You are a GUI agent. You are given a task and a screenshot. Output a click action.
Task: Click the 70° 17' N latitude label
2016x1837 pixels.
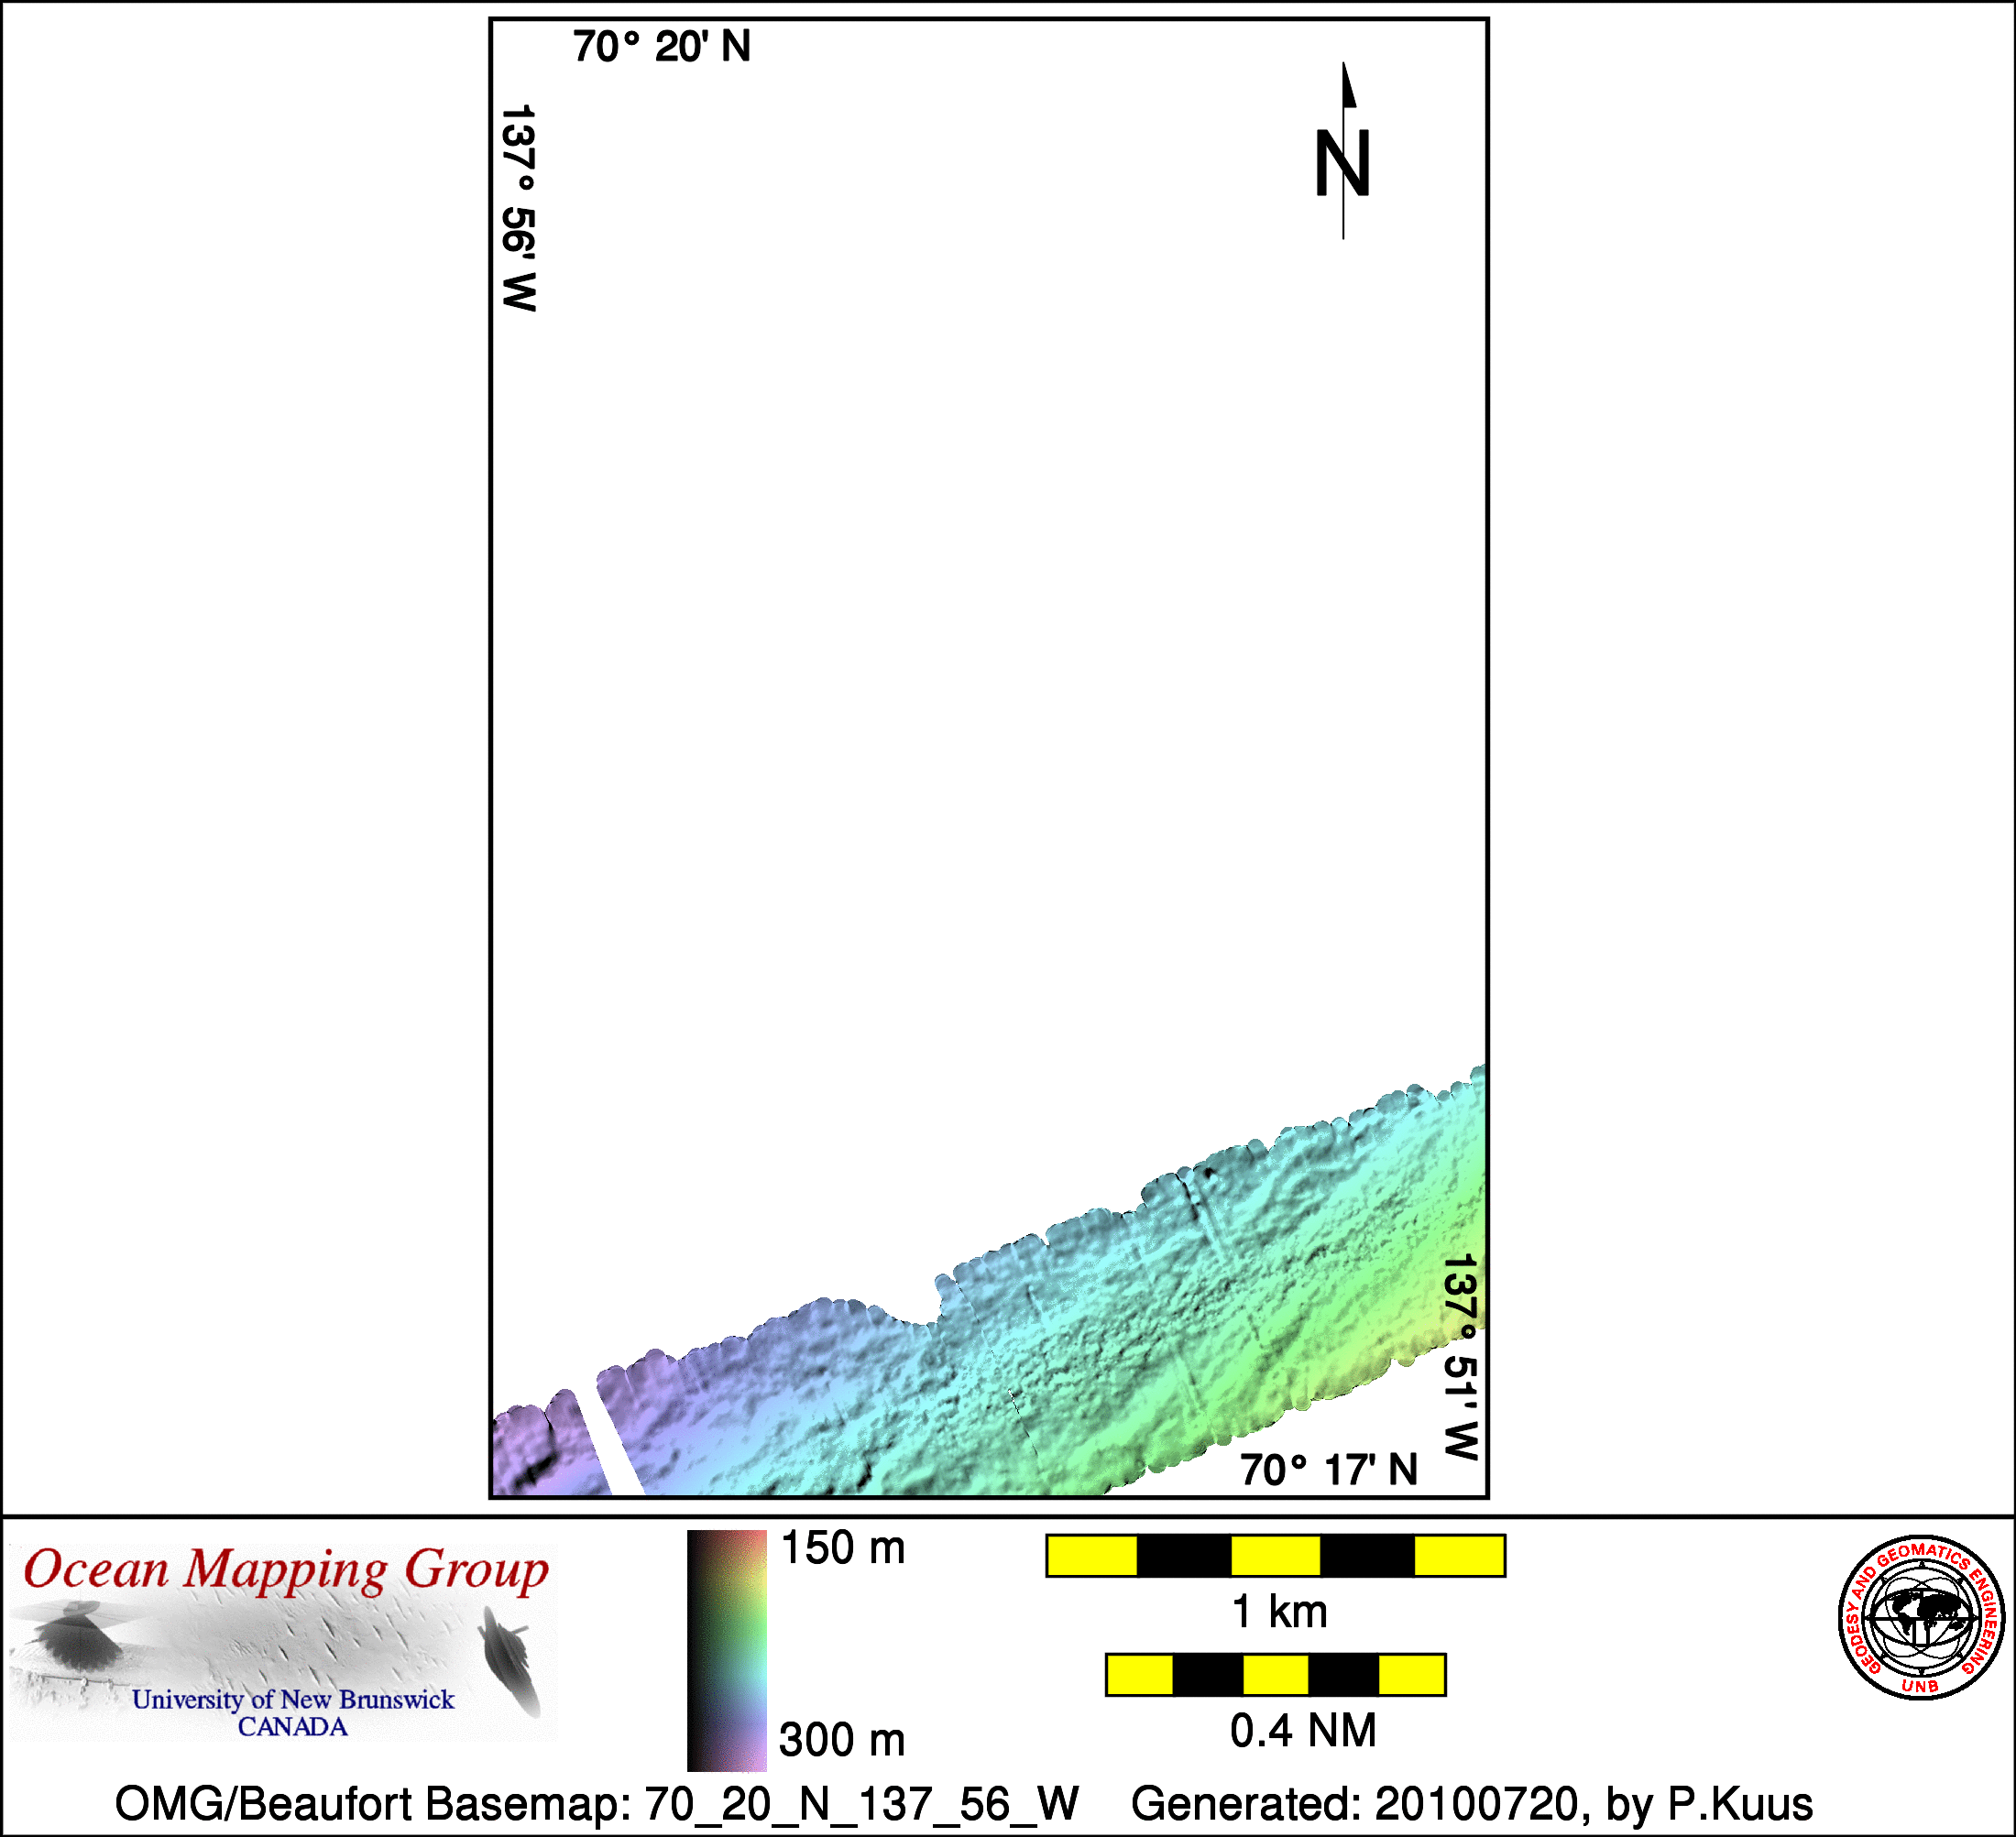(x=1329, y=1470)
